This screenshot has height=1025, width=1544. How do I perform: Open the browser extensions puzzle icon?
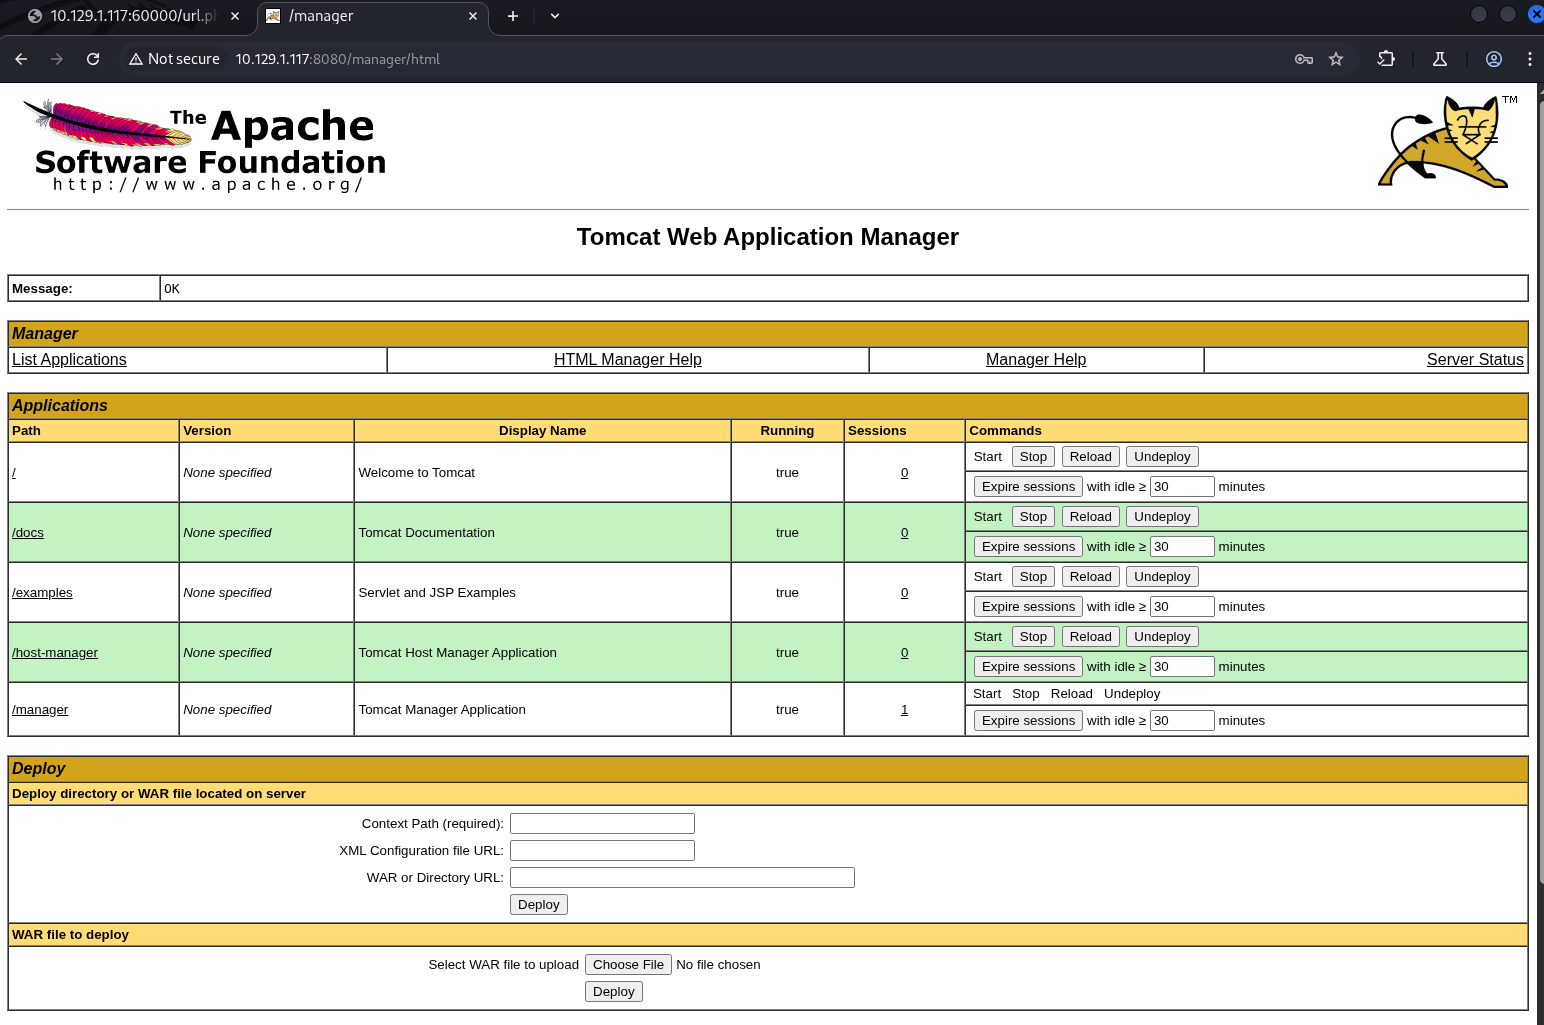coord(1386,59)
